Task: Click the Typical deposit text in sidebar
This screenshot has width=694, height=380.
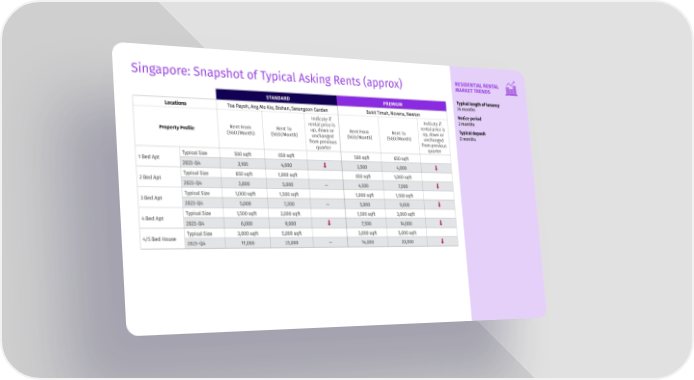Action: click(x=472, y=133)
